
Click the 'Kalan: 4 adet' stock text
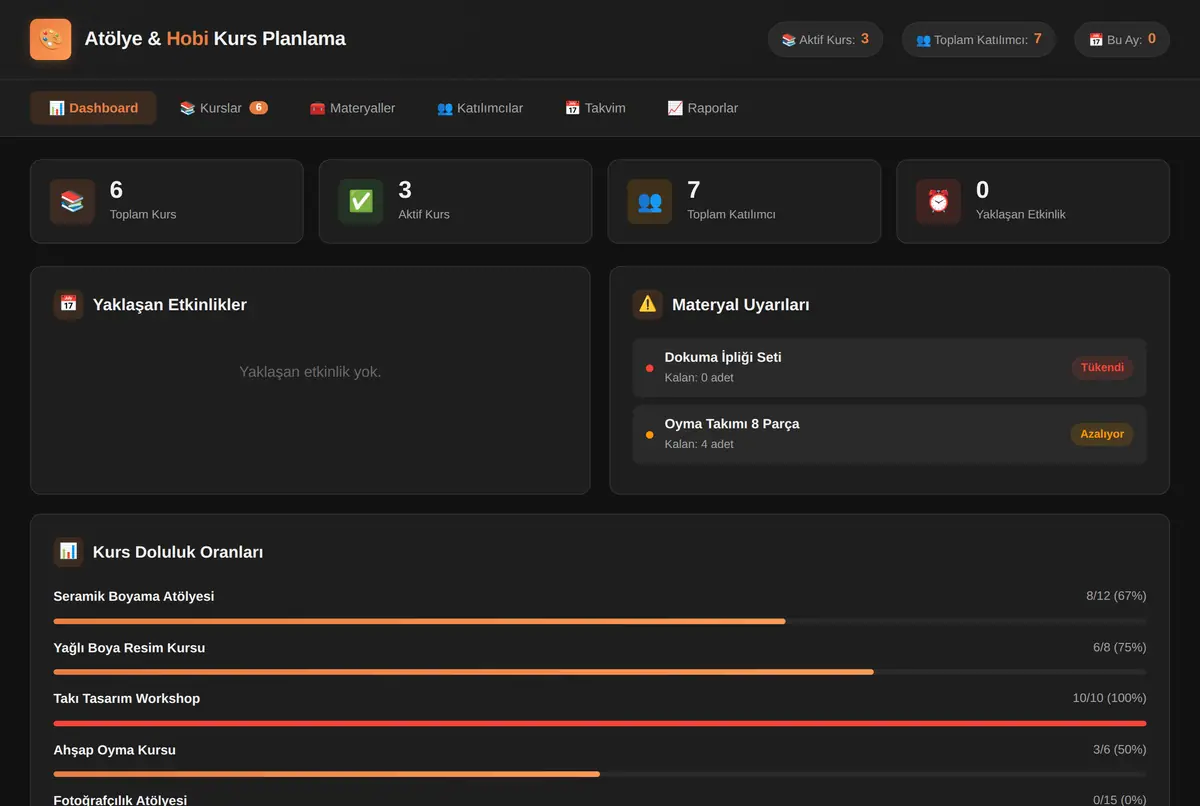pyautogui.click(x=699, y=444)
